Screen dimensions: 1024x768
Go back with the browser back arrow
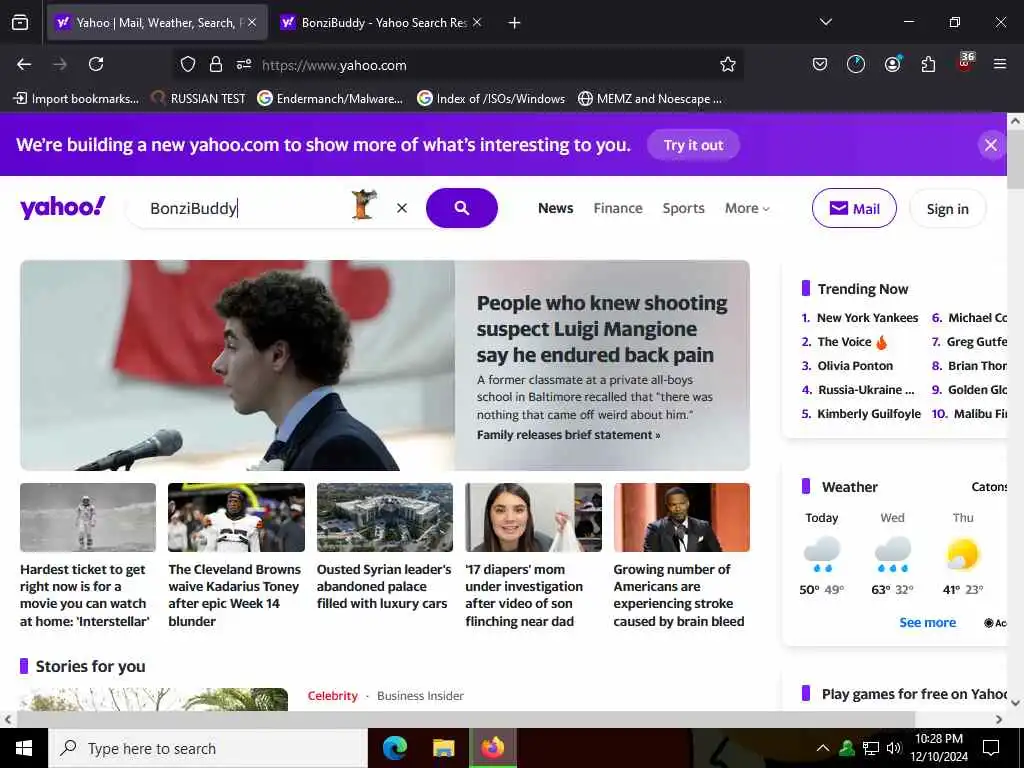pos(24,64)
